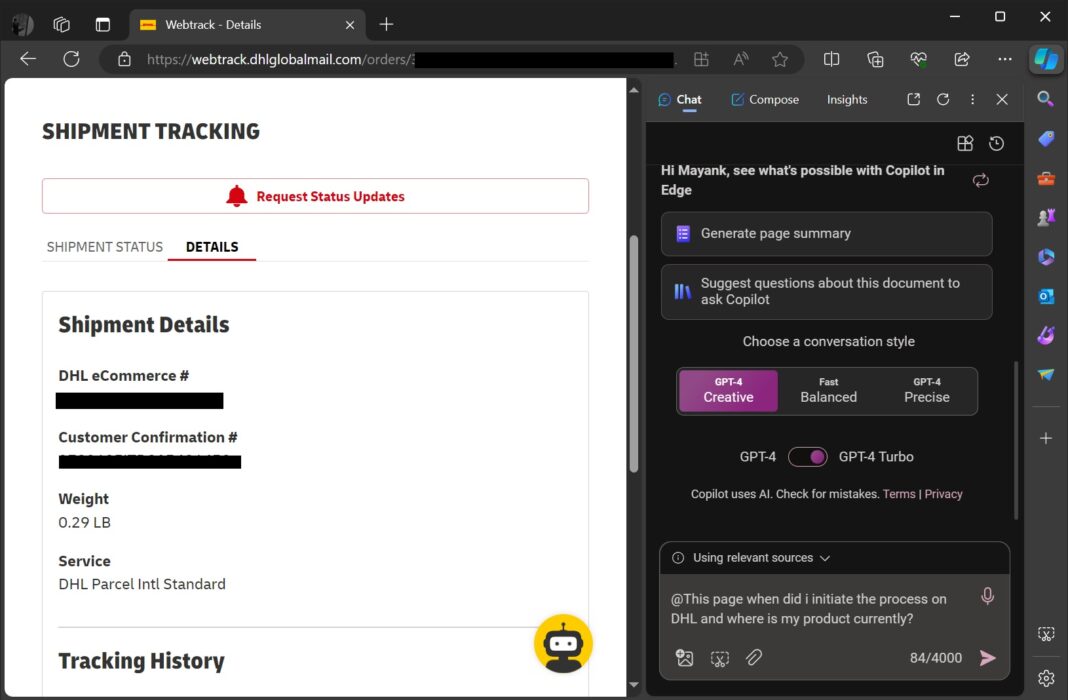Image resolution: width=1068 pixels, height=700 pixels.
Task: Click the sidebar screenshot icon
Action: [x=1046, y=634]
